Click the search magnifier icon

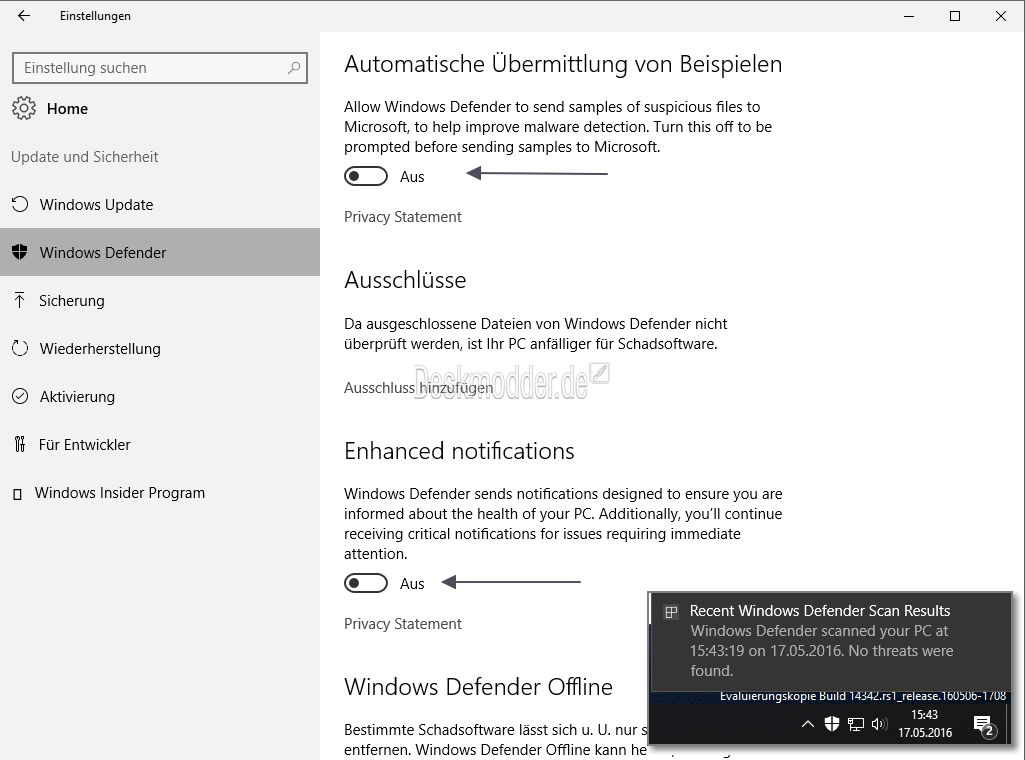[x=294, y=67]
